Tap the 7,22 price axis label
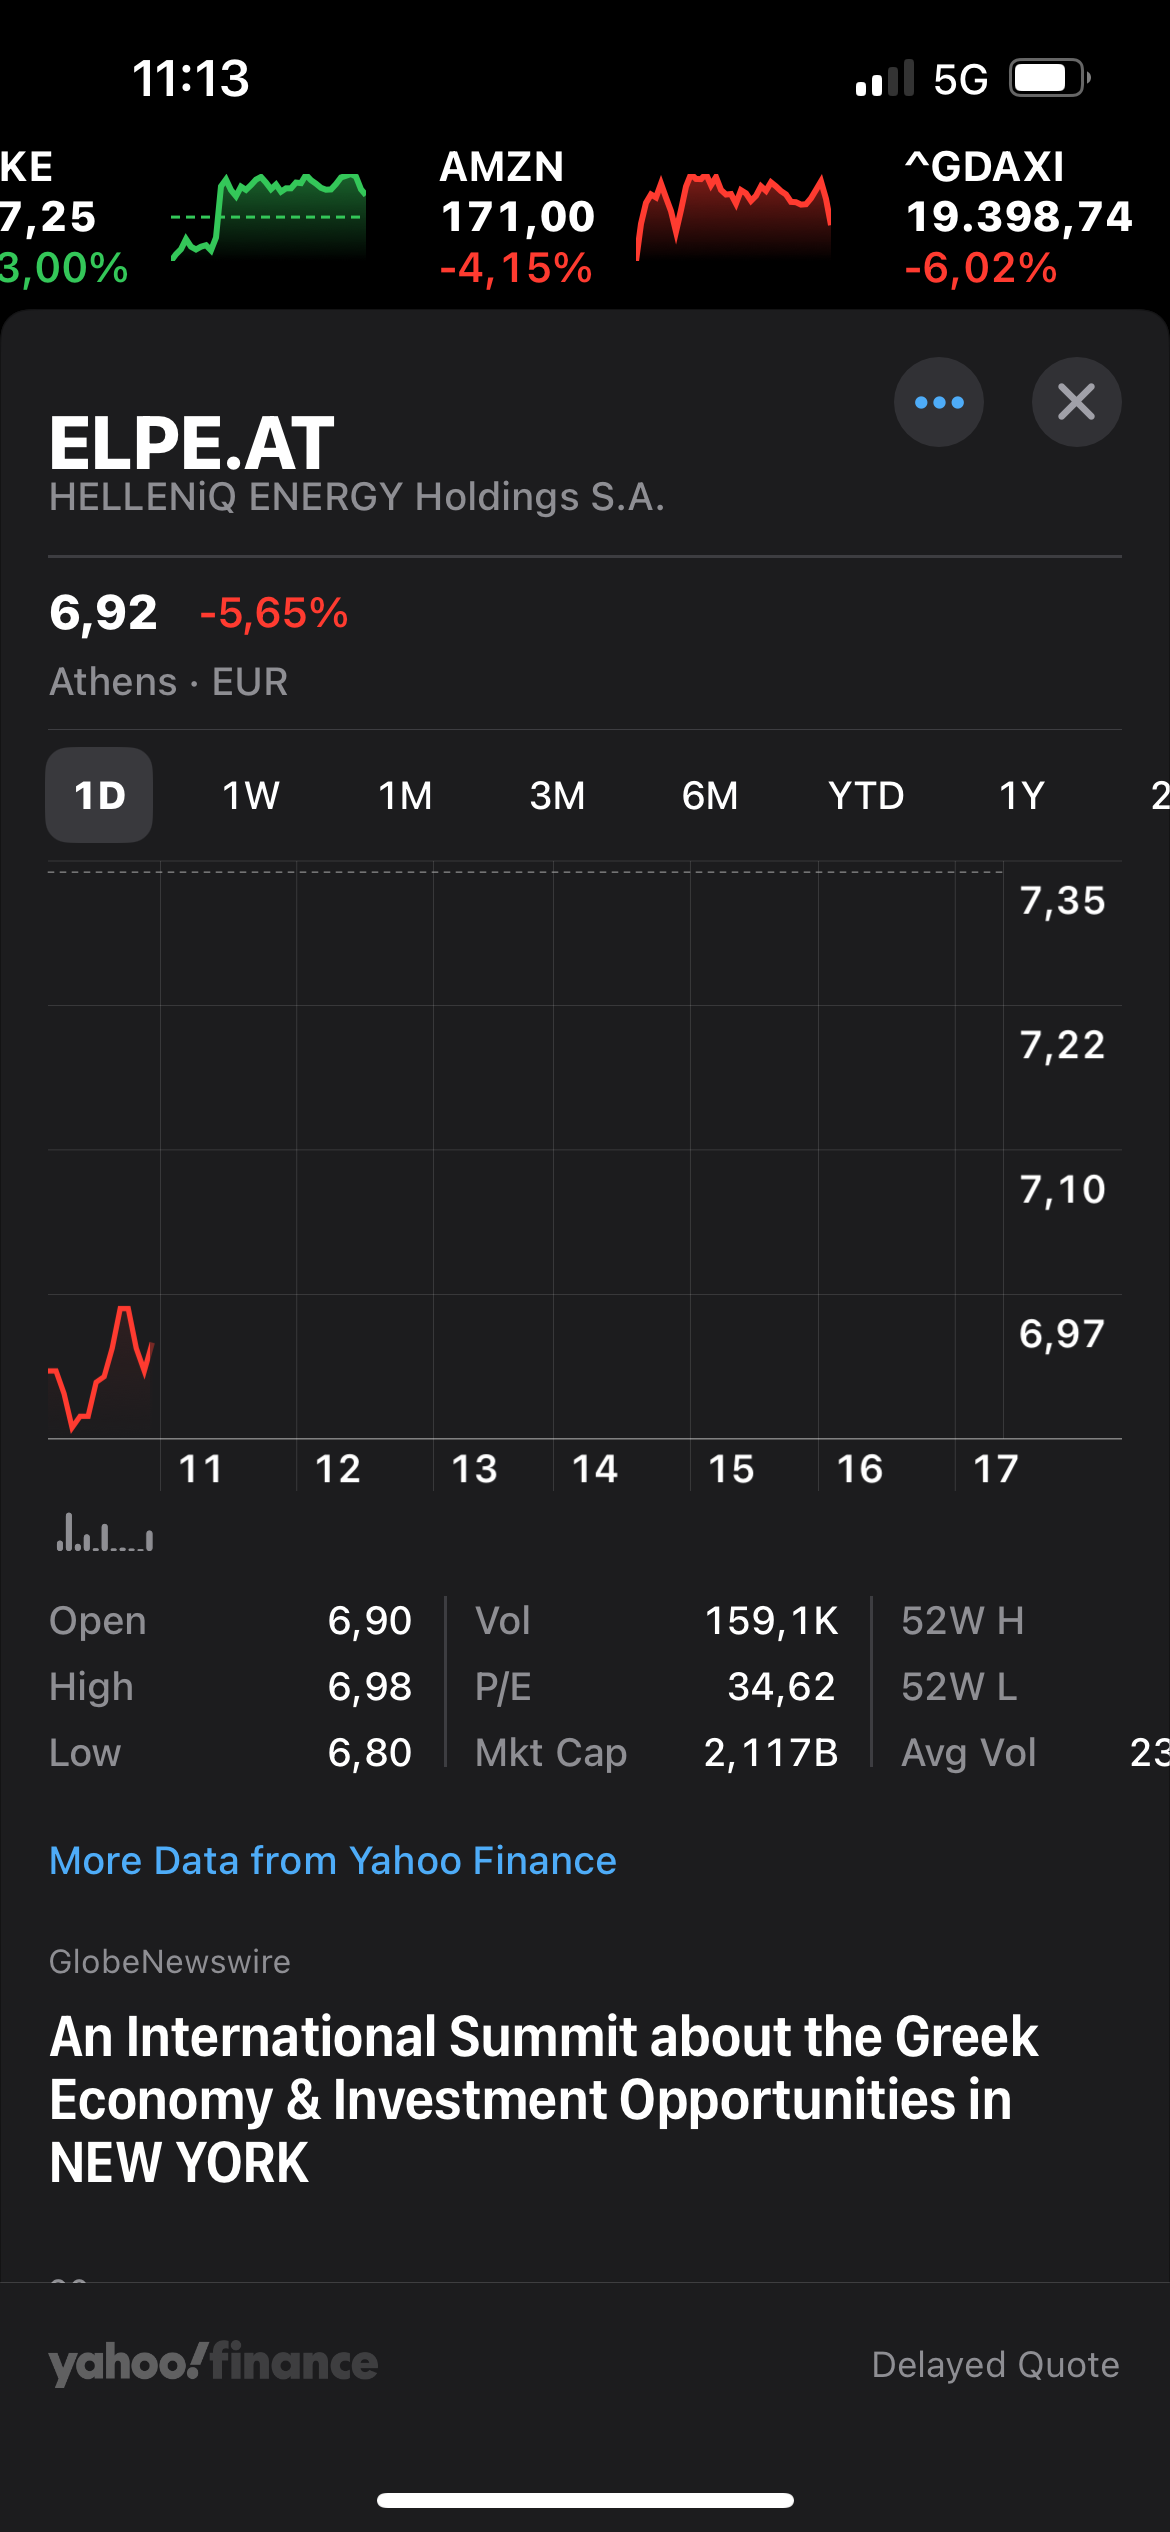 [1062, 1044]
